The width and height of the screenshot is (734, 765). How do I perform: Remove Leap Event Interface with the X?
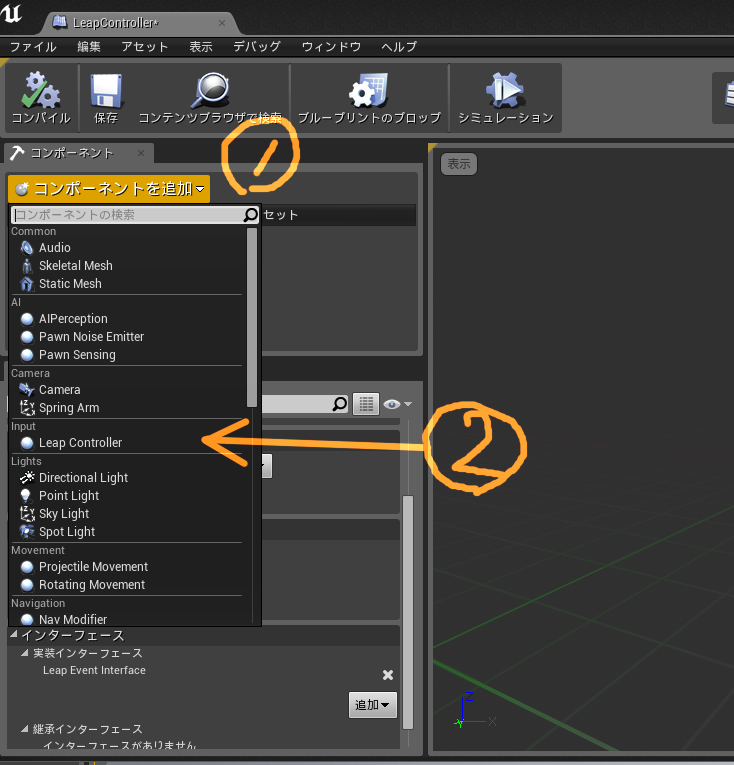click(388, 675)
